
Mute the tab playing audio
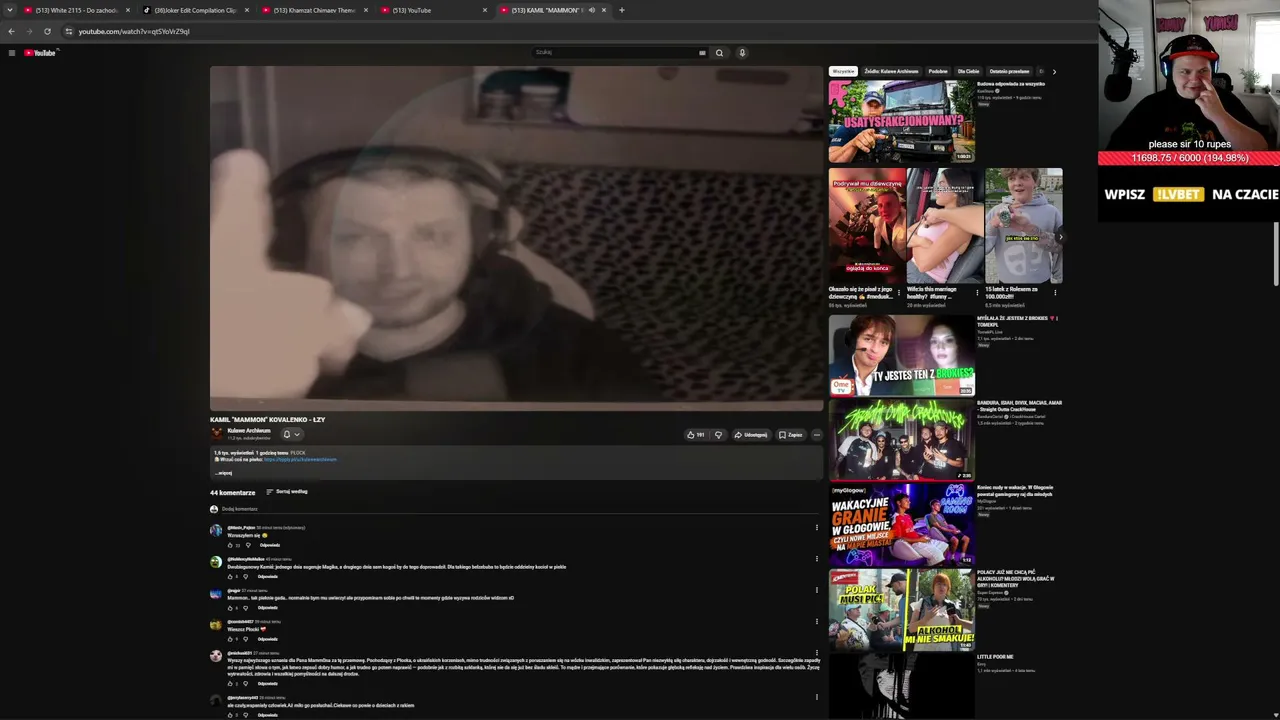[x=592, y=10]
